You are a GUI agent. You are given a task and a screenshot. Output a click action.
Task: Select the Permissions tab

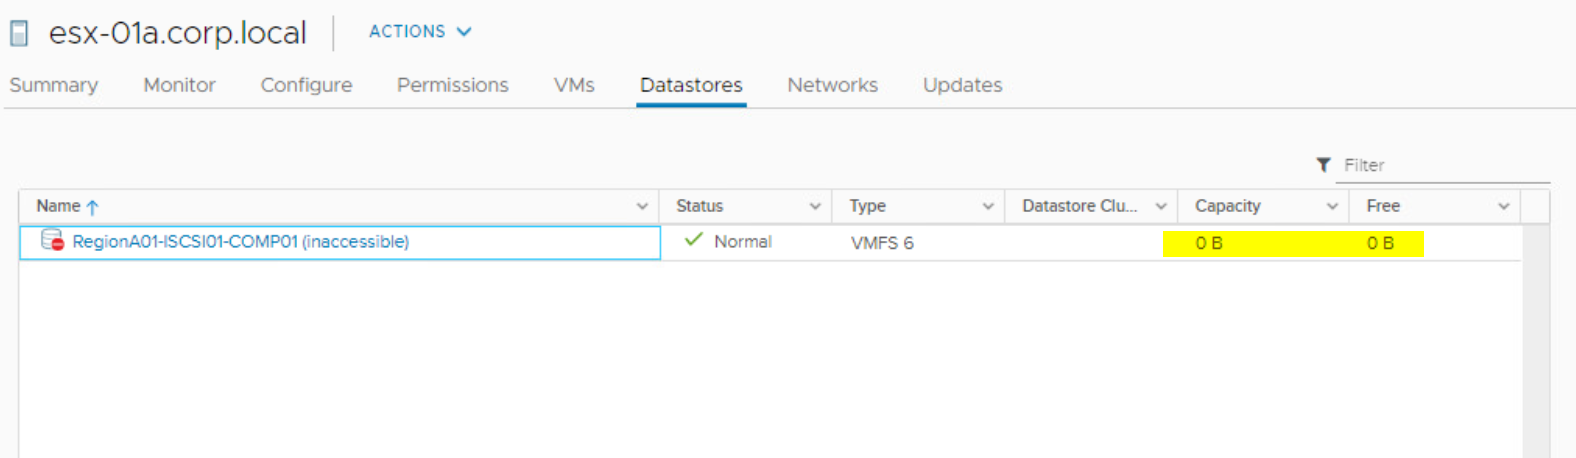click(452, 85)
